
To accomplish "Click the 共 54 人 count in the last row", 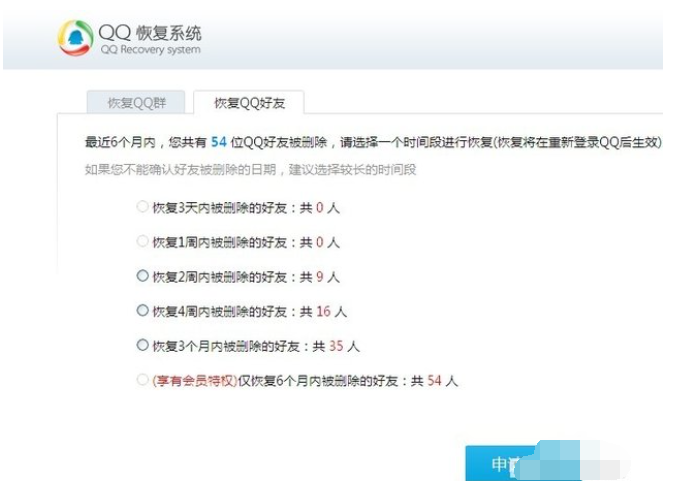I will (x=434, y=381).
